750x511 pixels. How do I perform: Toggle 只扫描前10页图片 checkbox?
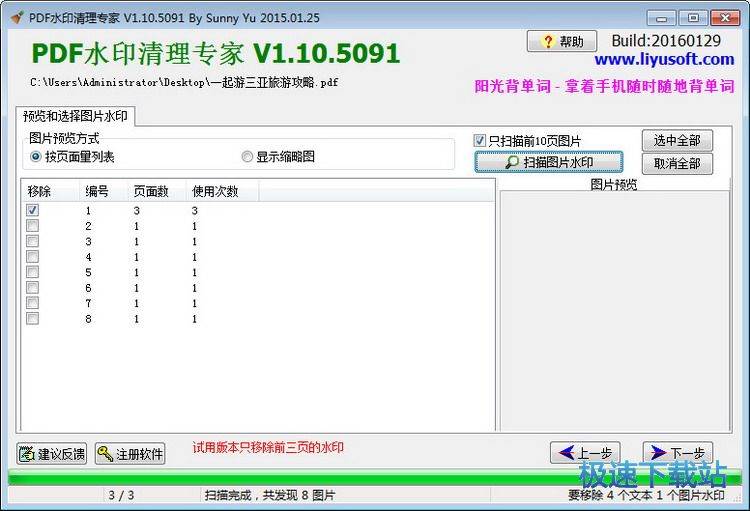pos(480,141)
